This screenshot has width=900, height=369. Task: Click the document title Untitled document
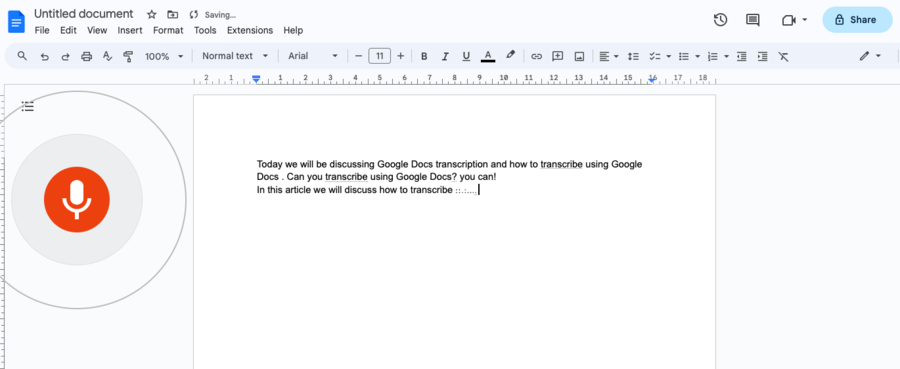(x=84, y=14)
